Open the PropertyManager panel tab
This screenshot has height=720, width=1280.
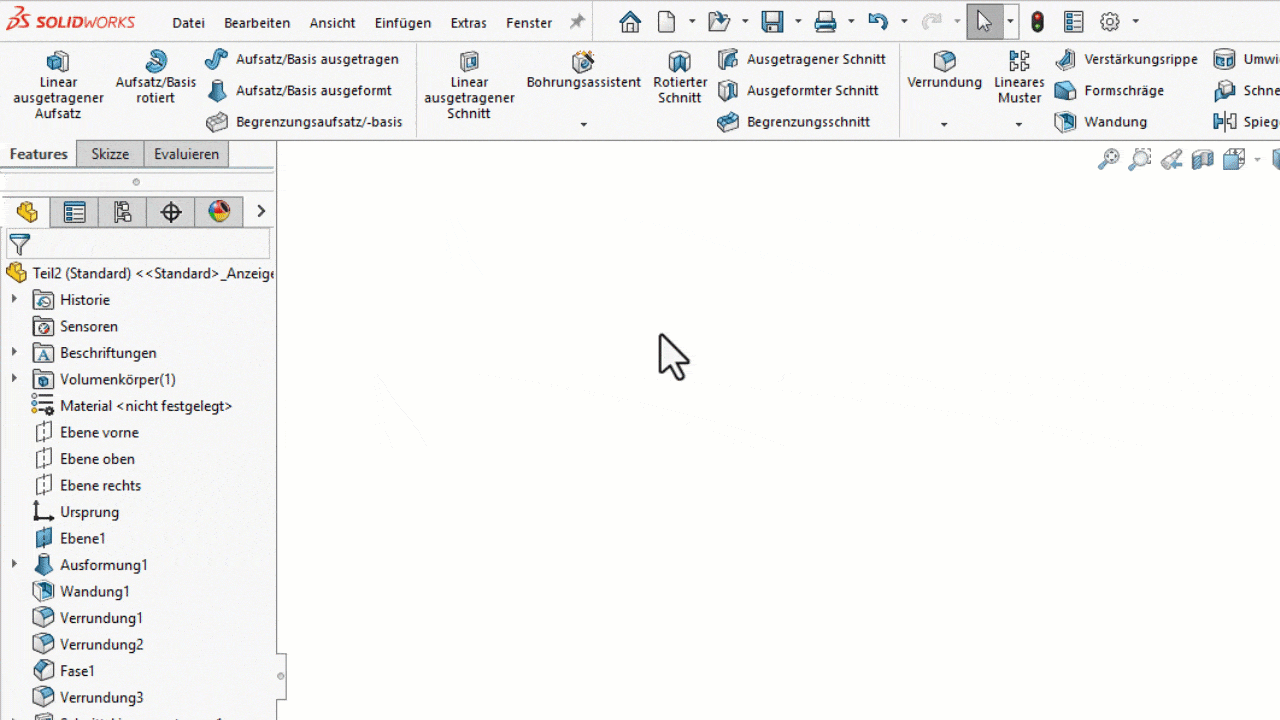[74, 212]
